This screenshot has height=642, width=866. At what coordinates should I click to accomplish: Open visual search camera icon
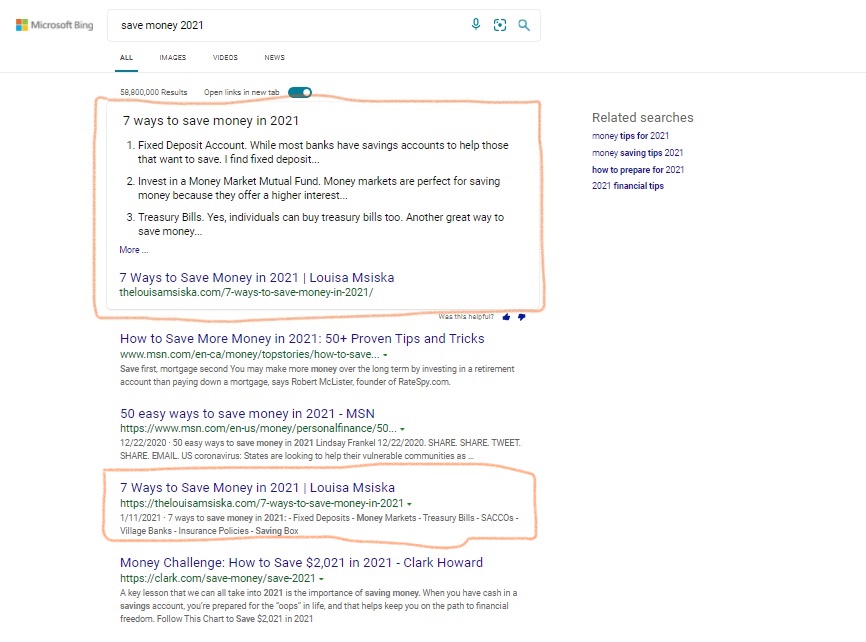(x=500, y=25)
